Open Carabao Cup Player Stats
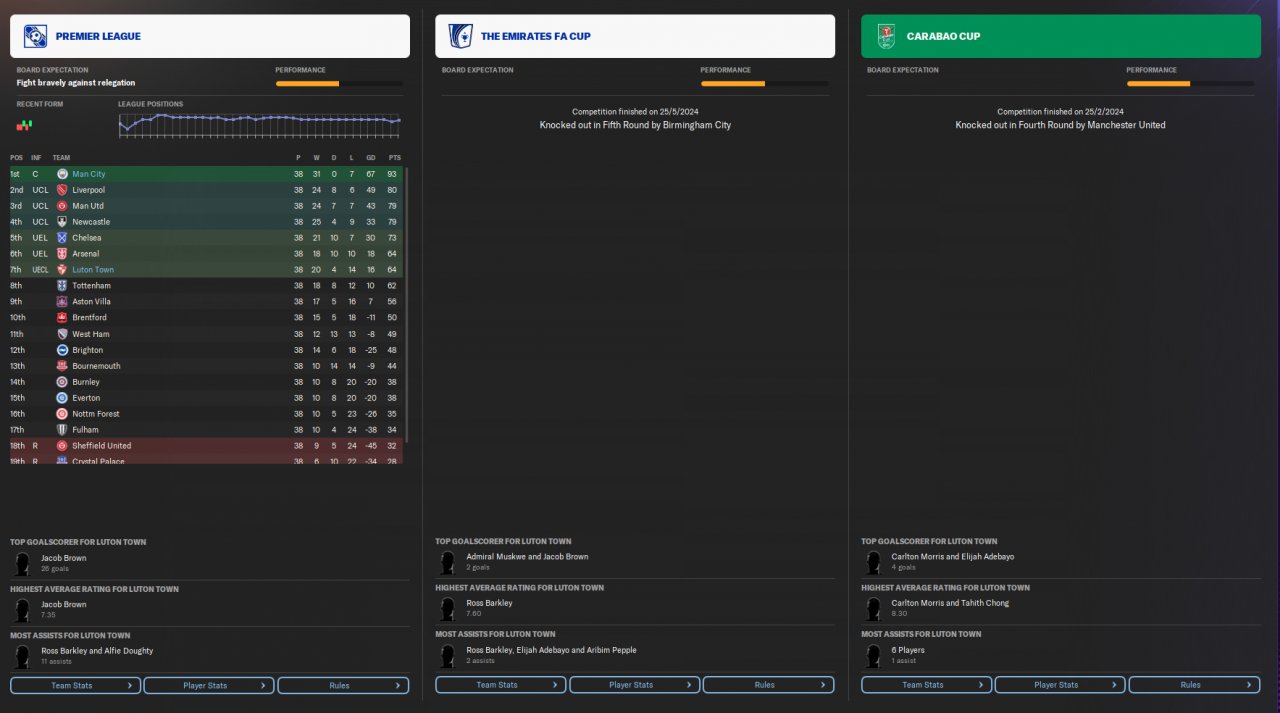The image size is (1280, 713). tap(1060, 685)
